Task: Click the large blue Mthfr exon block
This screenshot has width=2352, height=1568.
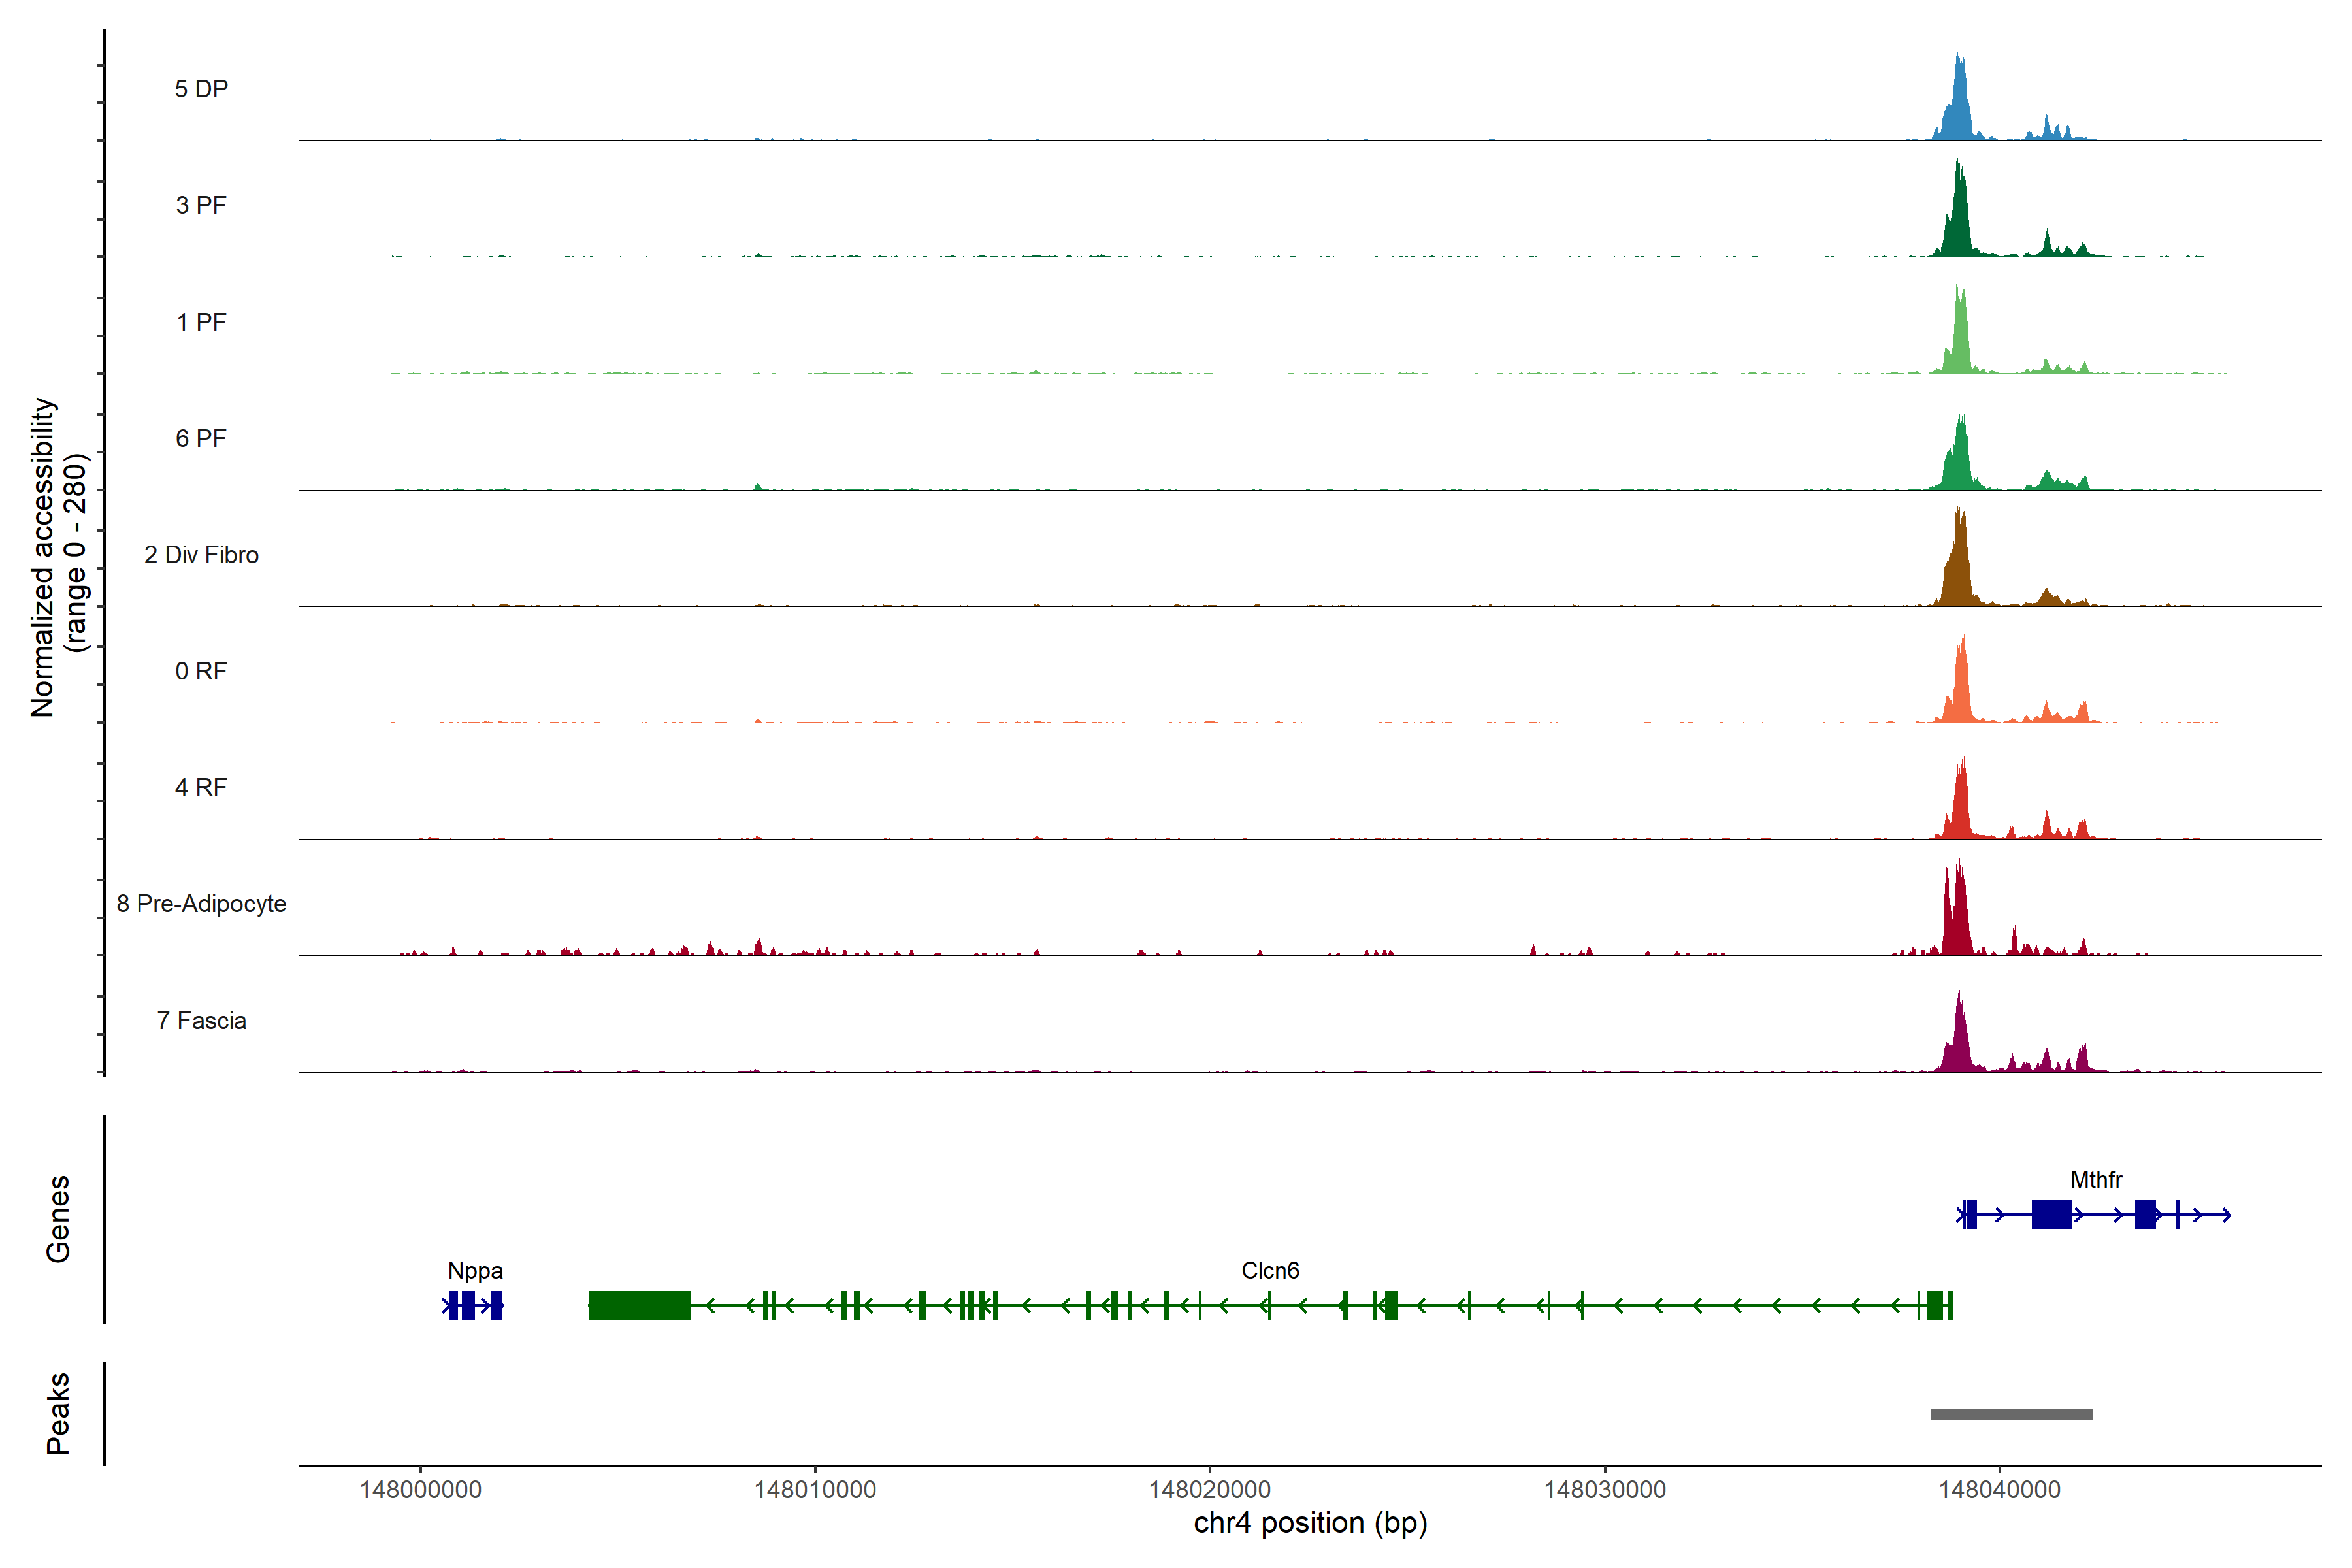Action: [x=2051, y=1214]
